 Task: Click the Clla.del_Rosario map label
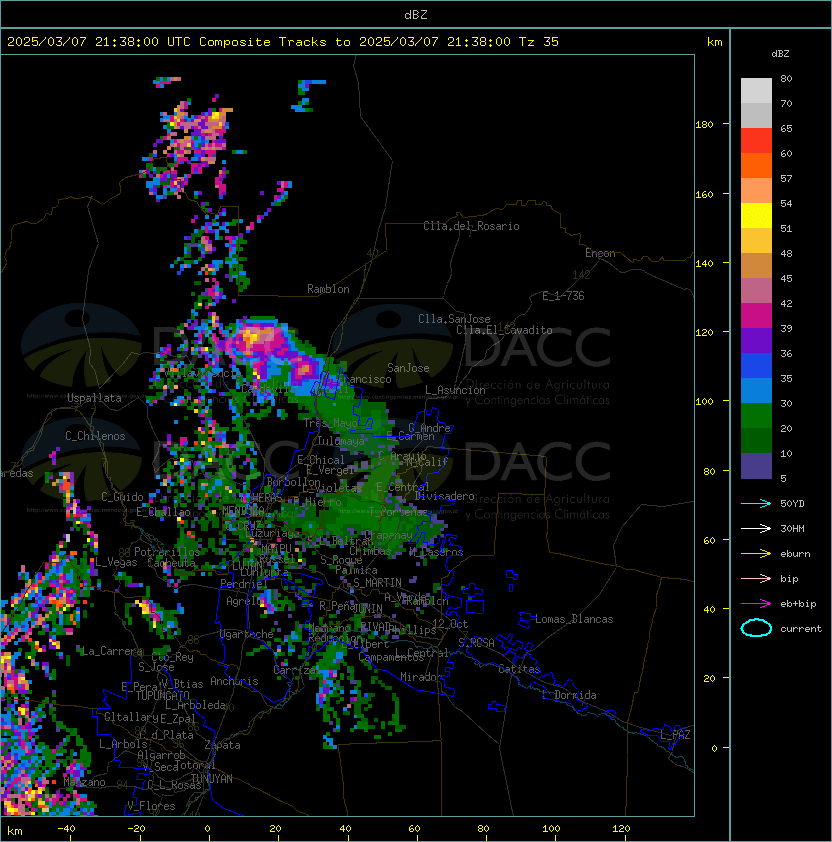[x=471, y=226]
